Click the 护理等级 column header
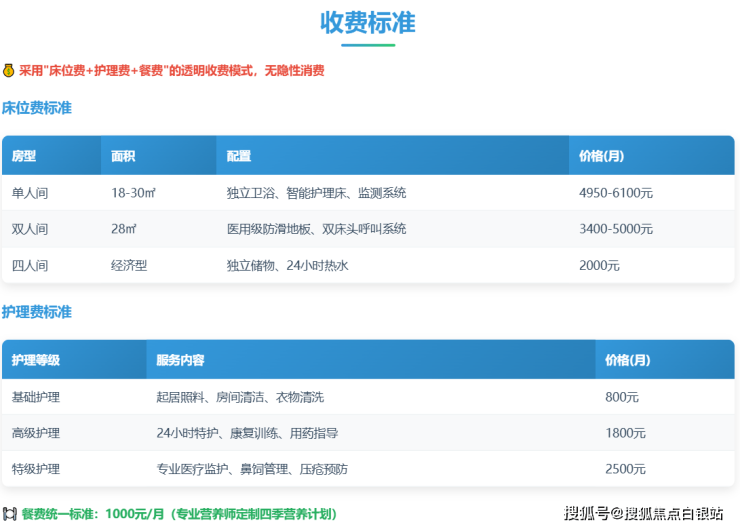 click(36, 360)
